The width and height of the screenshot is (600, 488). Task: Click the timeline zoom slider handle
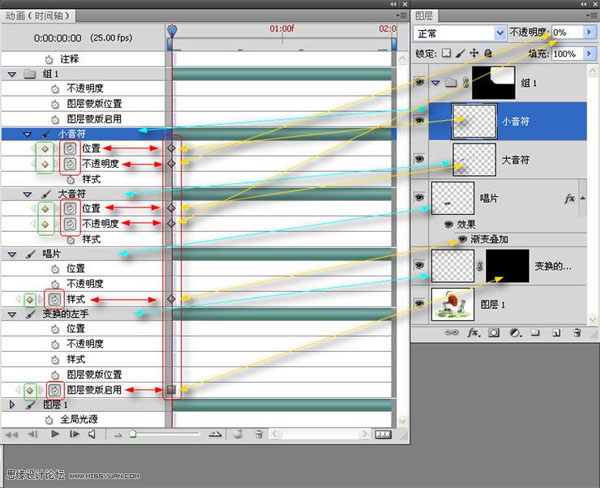coord(133,435)
